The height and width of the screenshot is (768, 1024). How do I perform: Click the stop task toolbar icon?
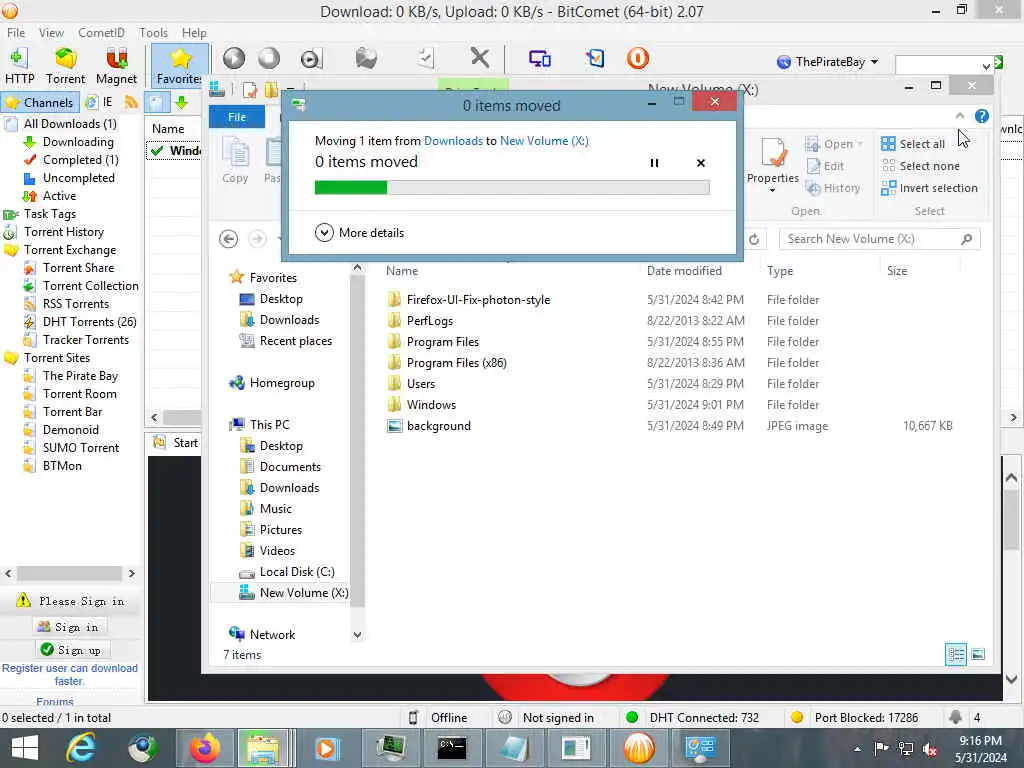click(268, 58)
